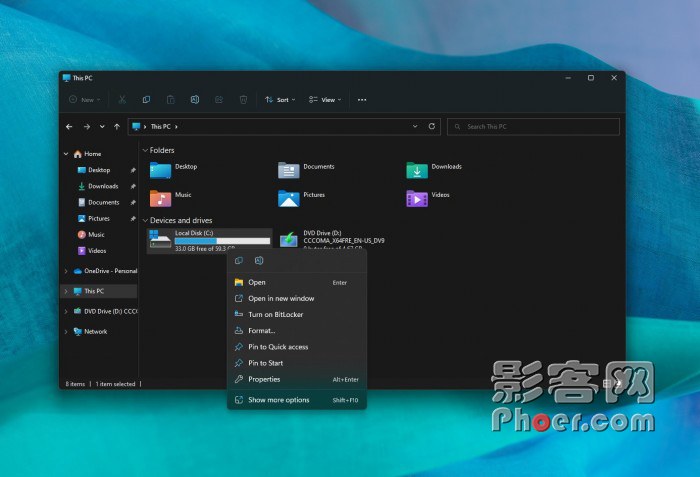Click the address bar breadcrumb chevron after This PC
Image resolution: width=700 pixels, height=477 pixels.
(176, 127)
